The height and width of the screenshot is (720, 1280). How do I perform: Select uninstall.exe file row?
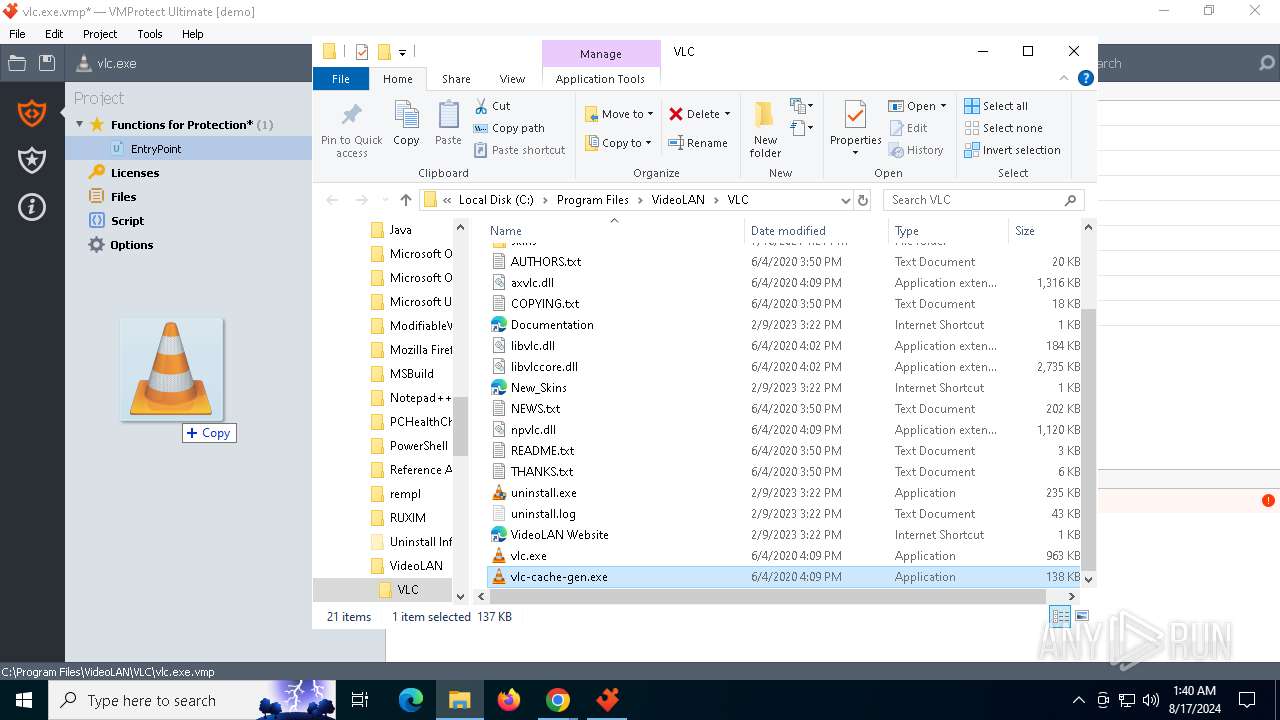pyautogui.click(x=784, y=493)
